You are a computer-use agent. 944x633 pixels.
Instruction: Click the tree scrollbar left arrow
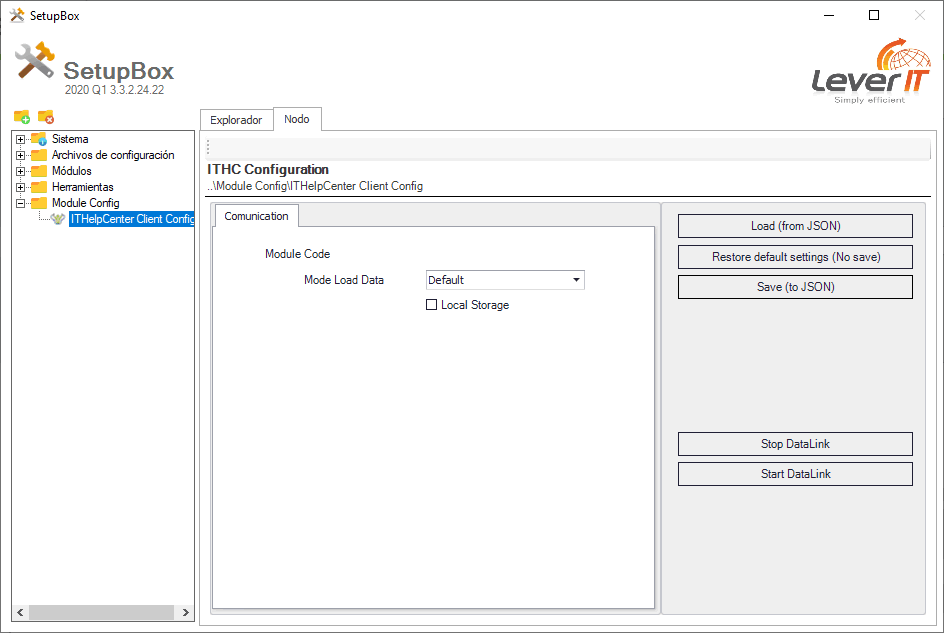point(20,613)
